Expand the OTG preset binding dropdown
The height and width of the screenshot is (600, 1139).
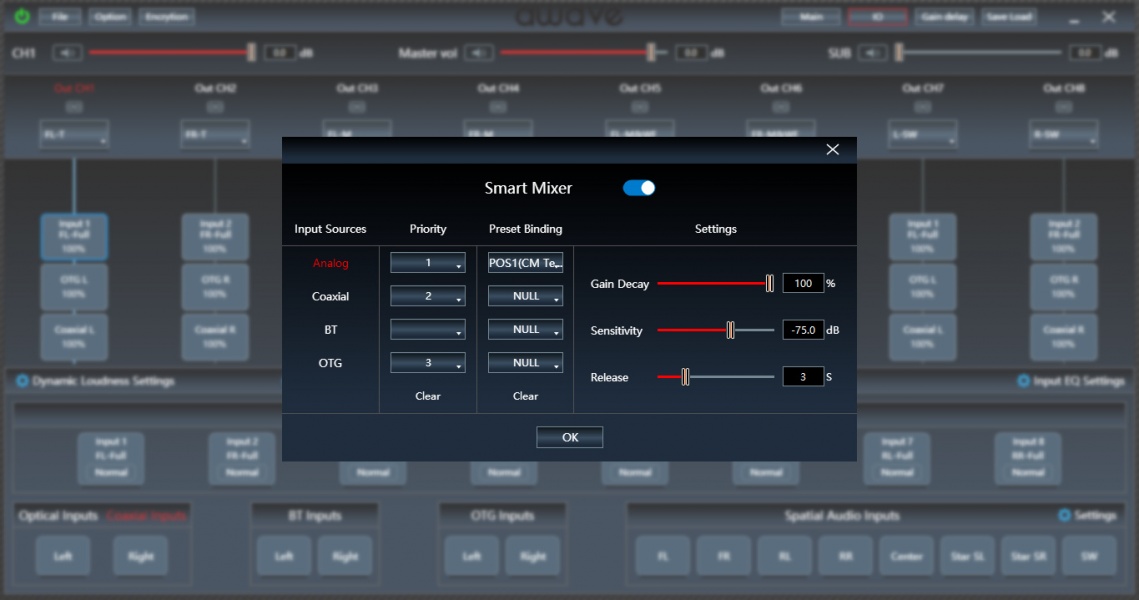click(525, 363)
